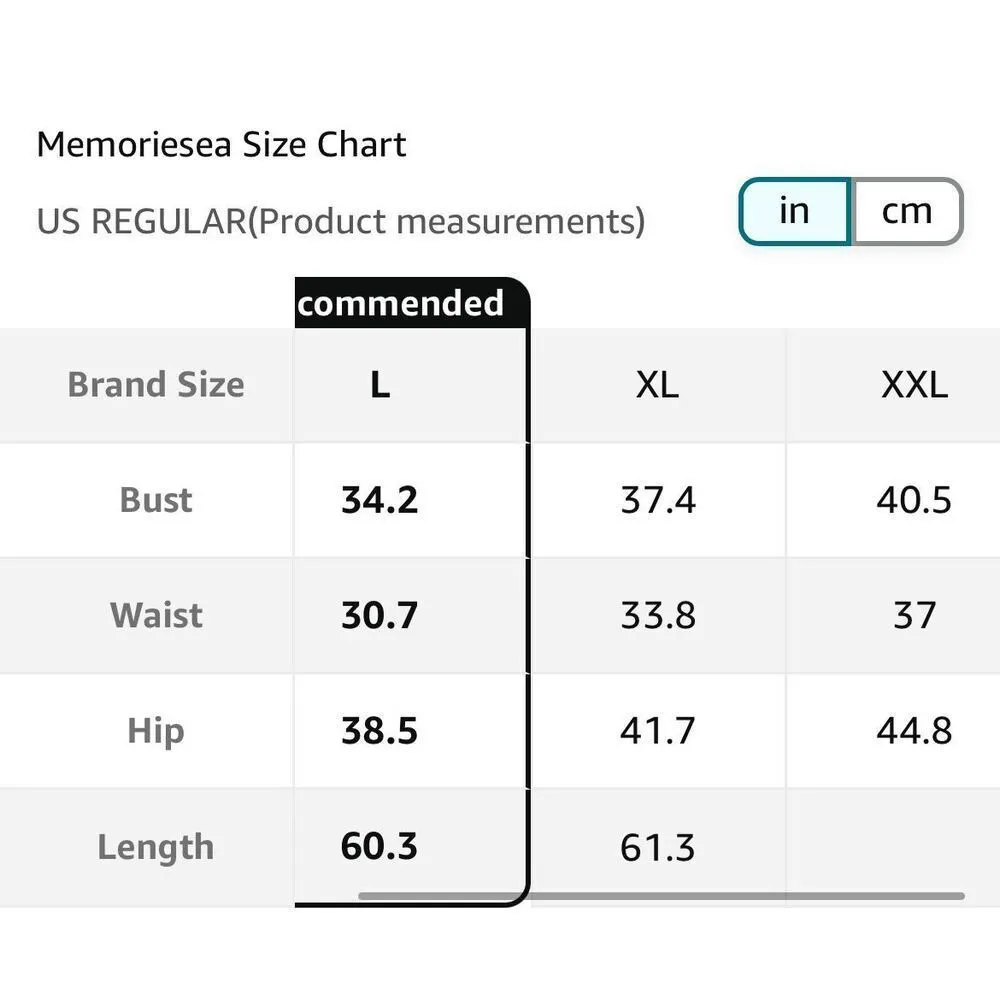The height and width of the screenshot is (1000, 1000).
Task: Select the L size column header
Action: (x=380, y=385)
